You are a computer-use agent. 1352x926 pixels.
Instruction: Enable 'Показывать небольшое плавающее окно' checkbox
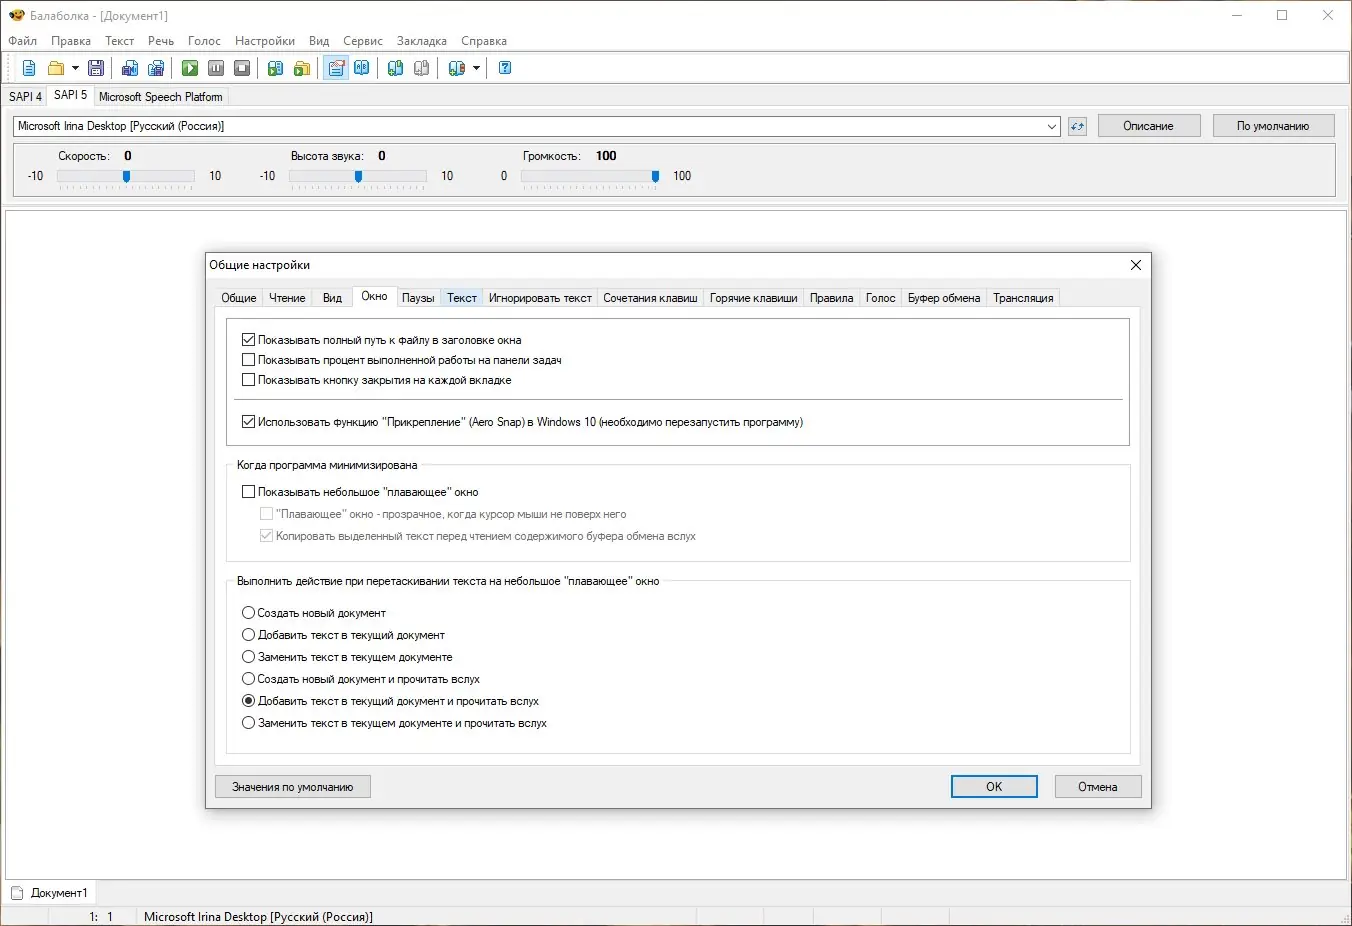coord(249,492)
